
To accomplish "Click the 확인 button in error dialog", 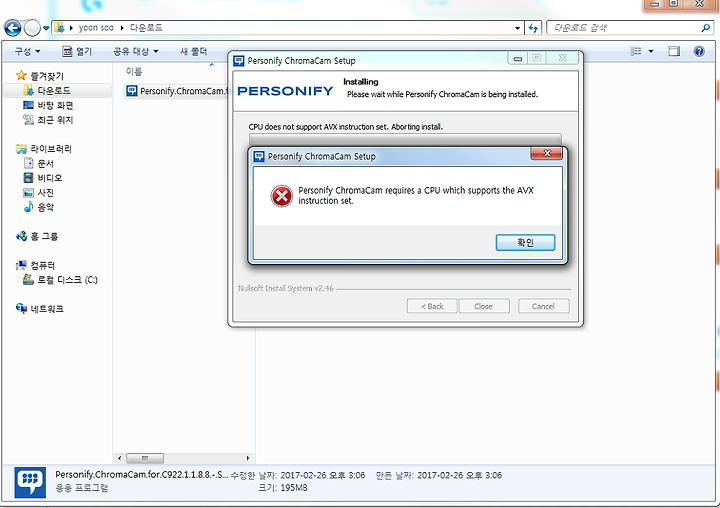I will [525, 243].
